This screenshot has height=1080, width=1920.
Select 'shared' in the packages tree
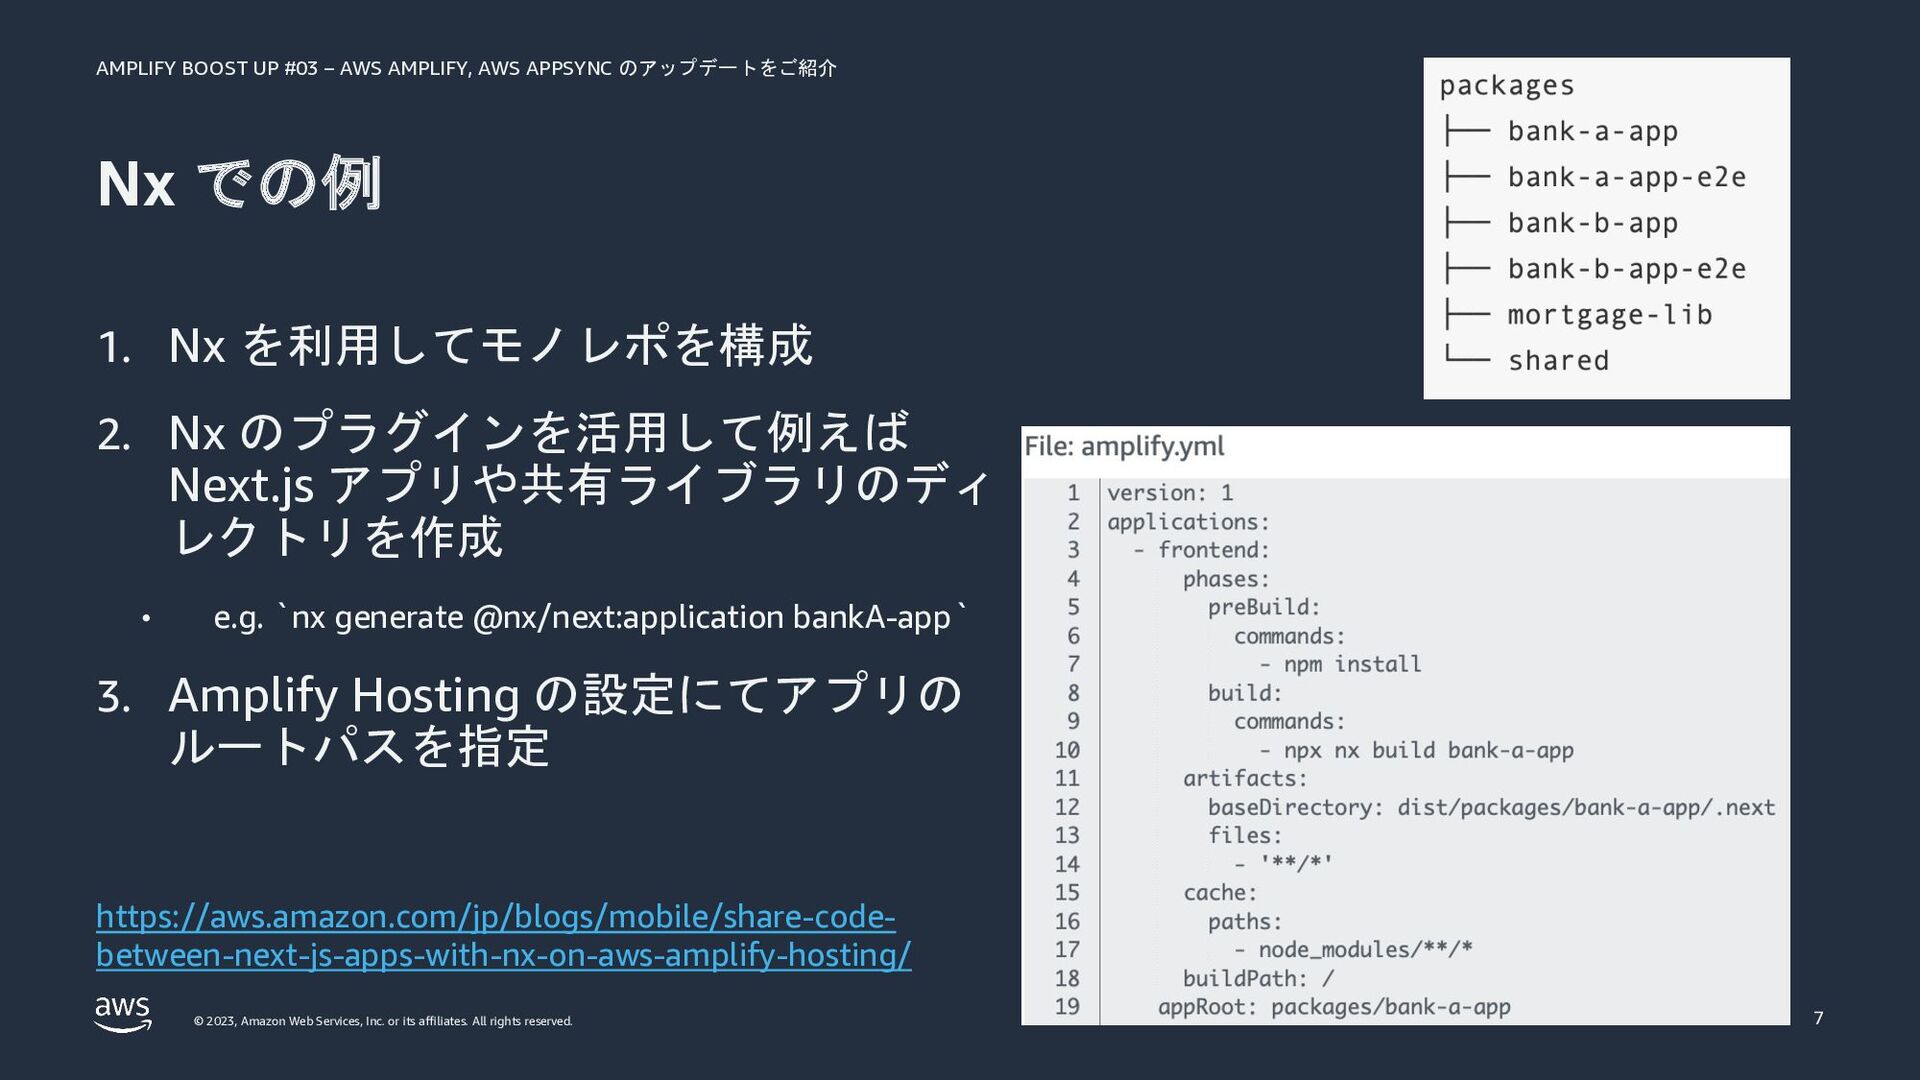[x=1559, y=360]
